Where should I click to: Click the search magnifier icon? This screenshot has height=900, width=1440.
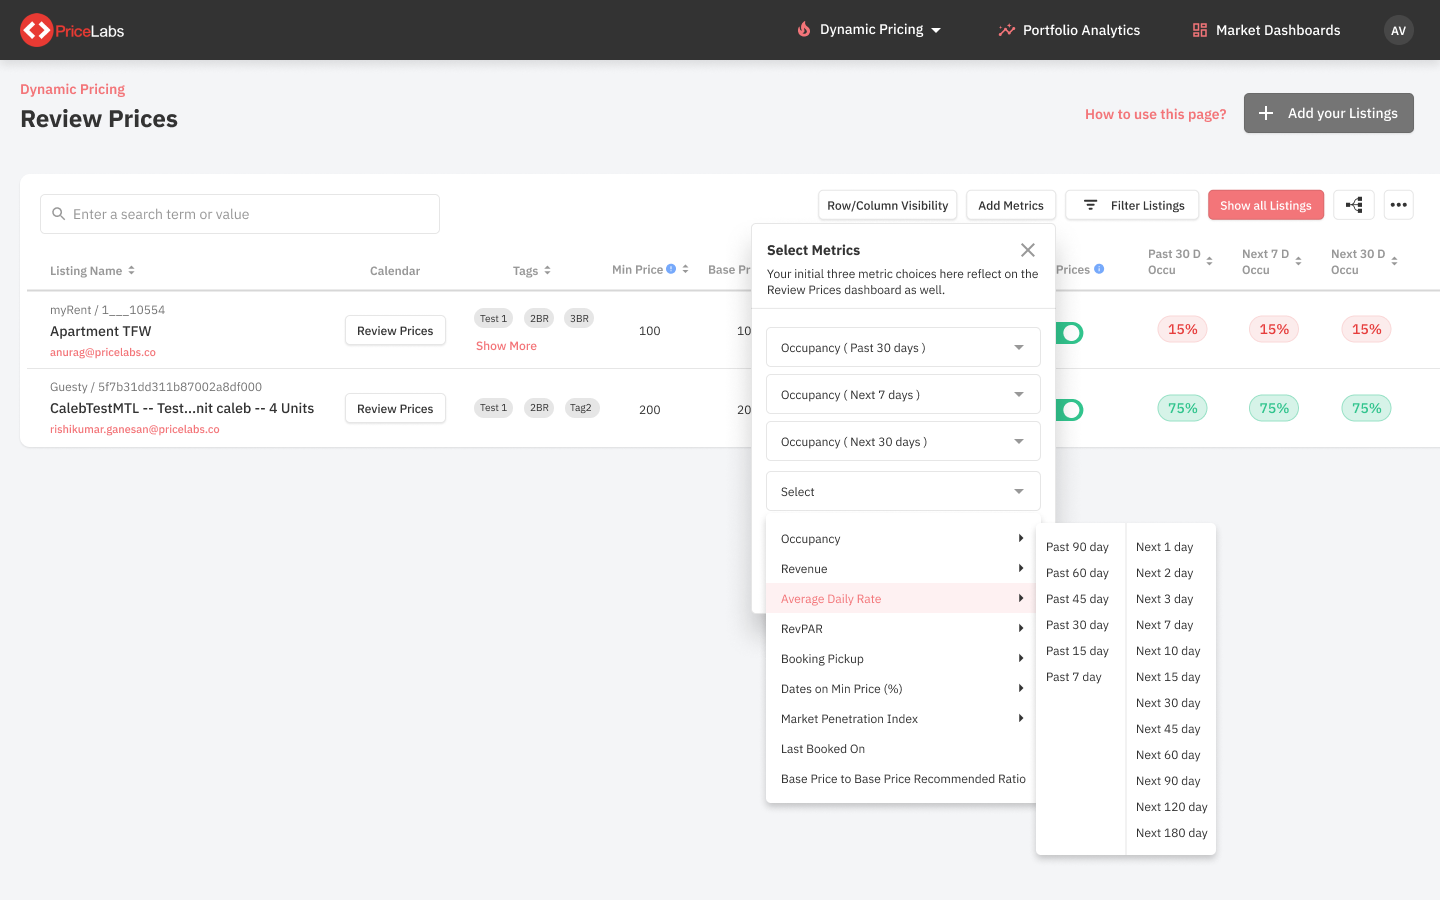(59, 214)
